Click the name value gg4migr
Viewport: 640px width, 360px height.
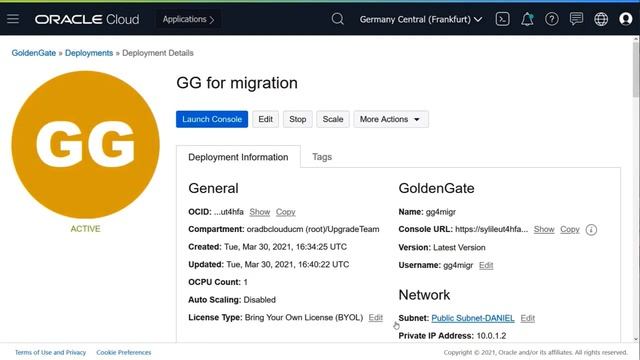tap(441, 212)
